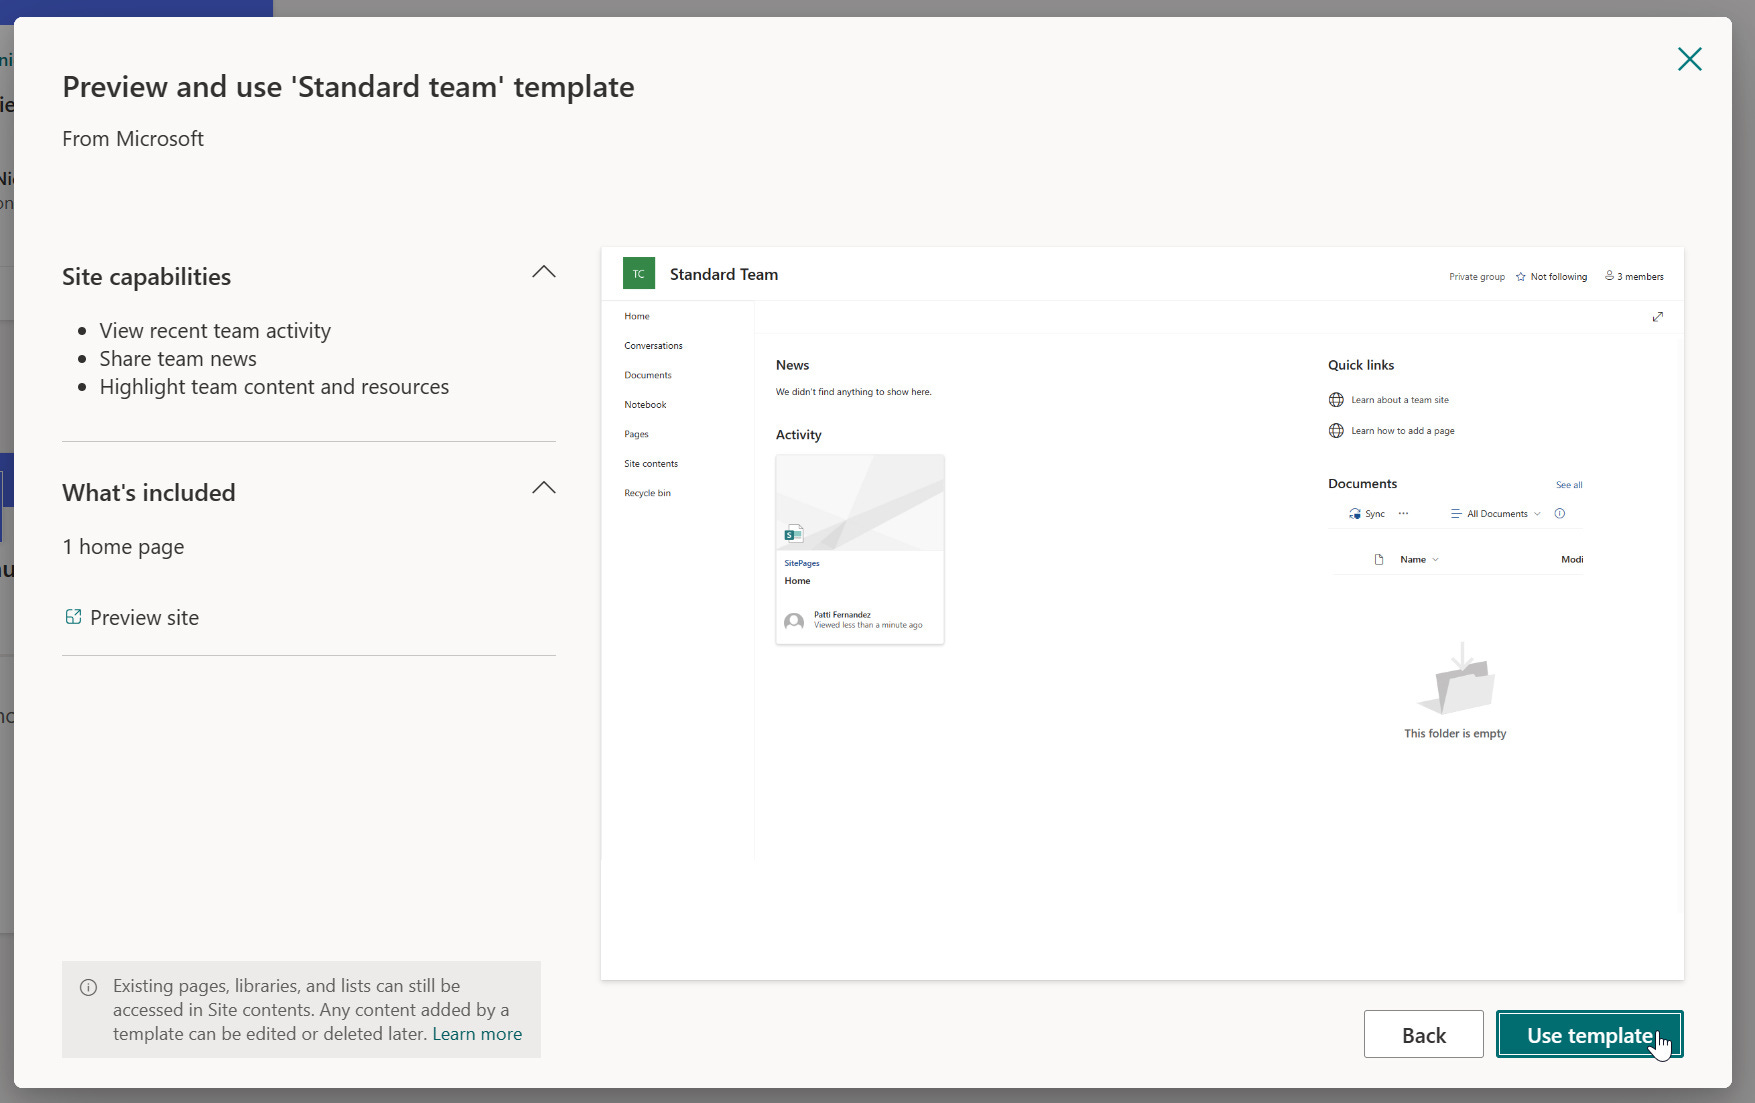Screen dimensions: 1755x1103
Task: Close the template preview dialog
Action: coord(1689,59)
